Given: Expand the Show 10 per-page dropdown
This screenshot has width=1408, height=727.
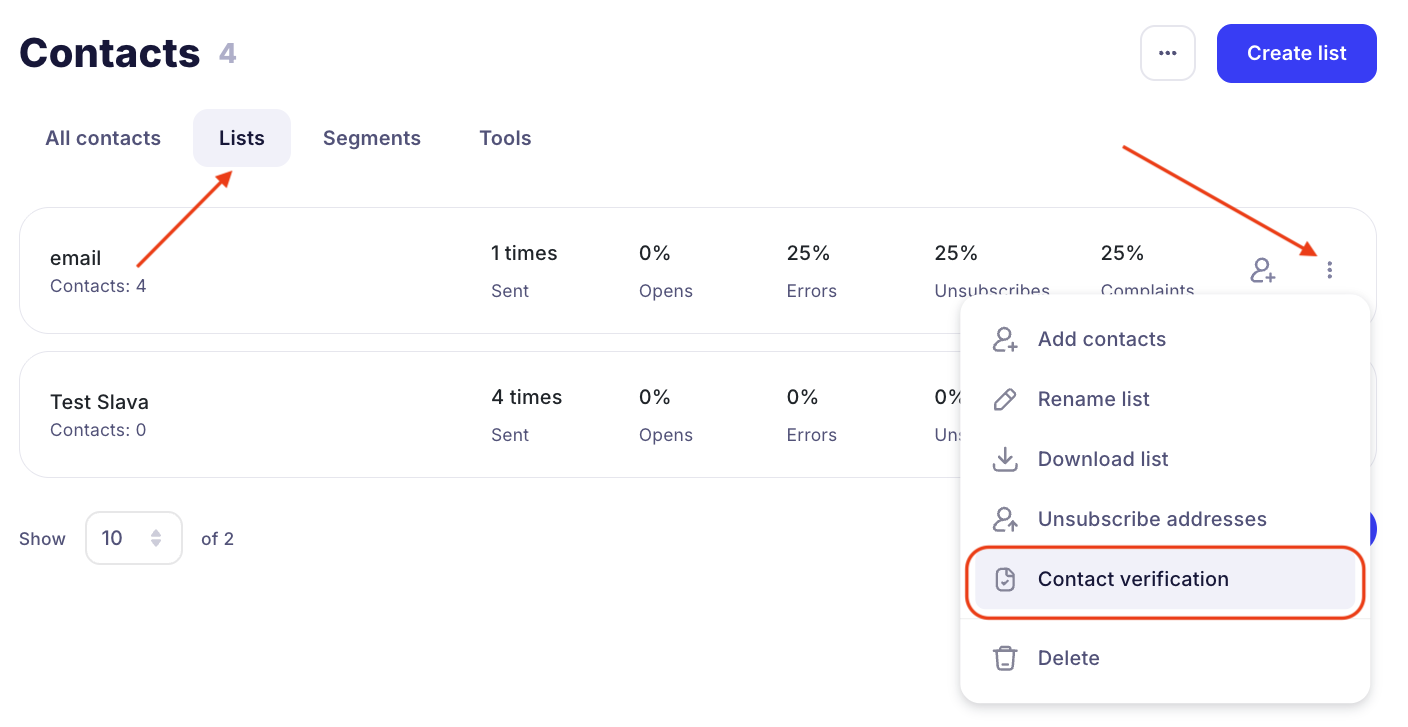Looking at the screenshot, I should click(134, 538).
